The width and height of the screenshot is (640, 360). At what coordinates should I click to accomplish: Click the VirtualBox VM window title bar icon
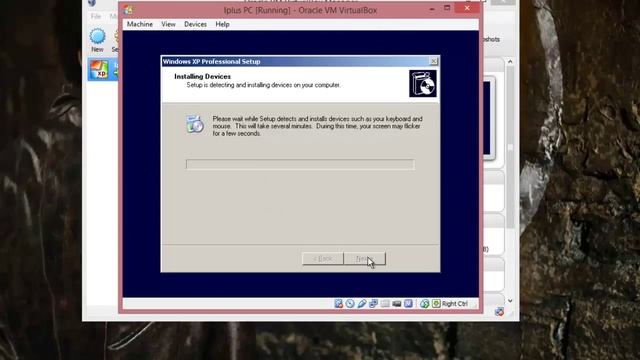tap(128, 10)
